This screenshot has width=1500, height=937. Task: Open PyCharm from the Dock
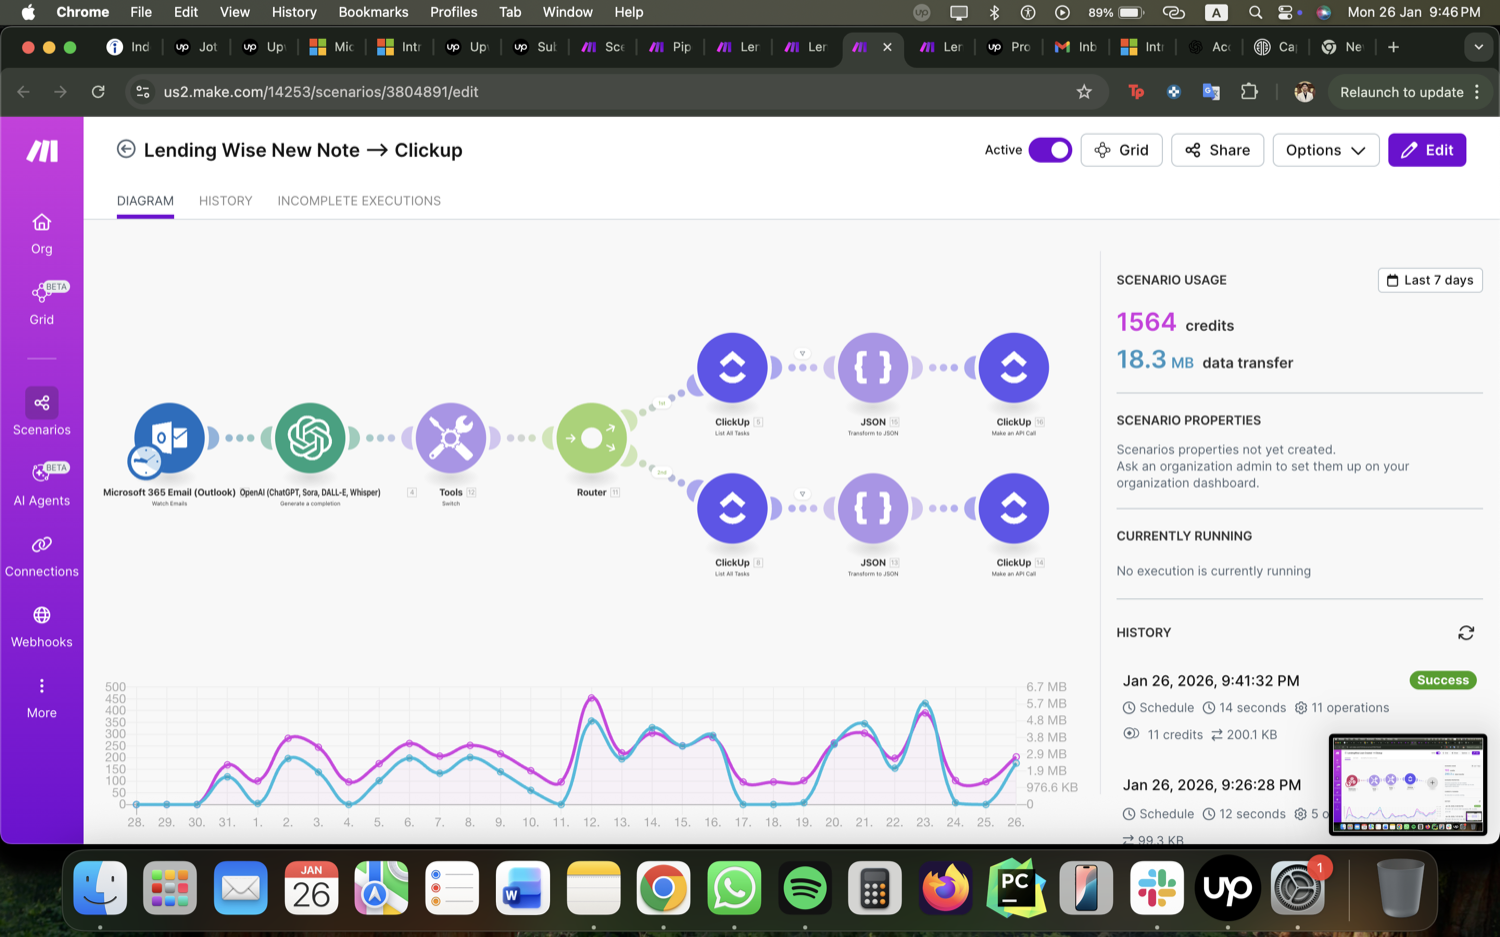click(x=1016, y=888)
